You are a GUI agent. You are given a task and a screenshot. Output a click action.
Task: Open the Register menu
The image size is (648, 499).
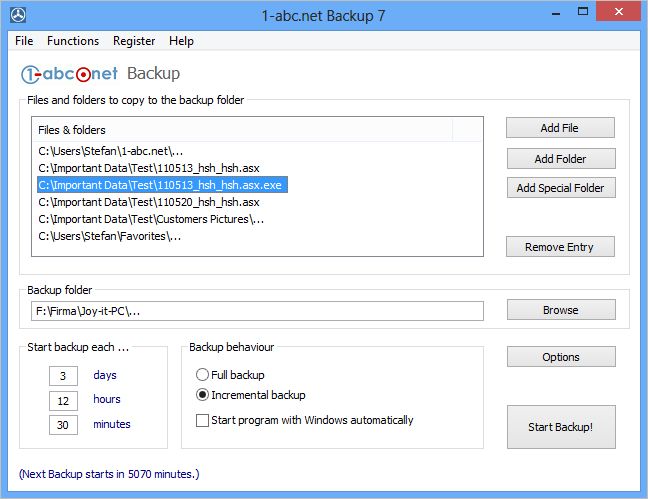point(134,41)
